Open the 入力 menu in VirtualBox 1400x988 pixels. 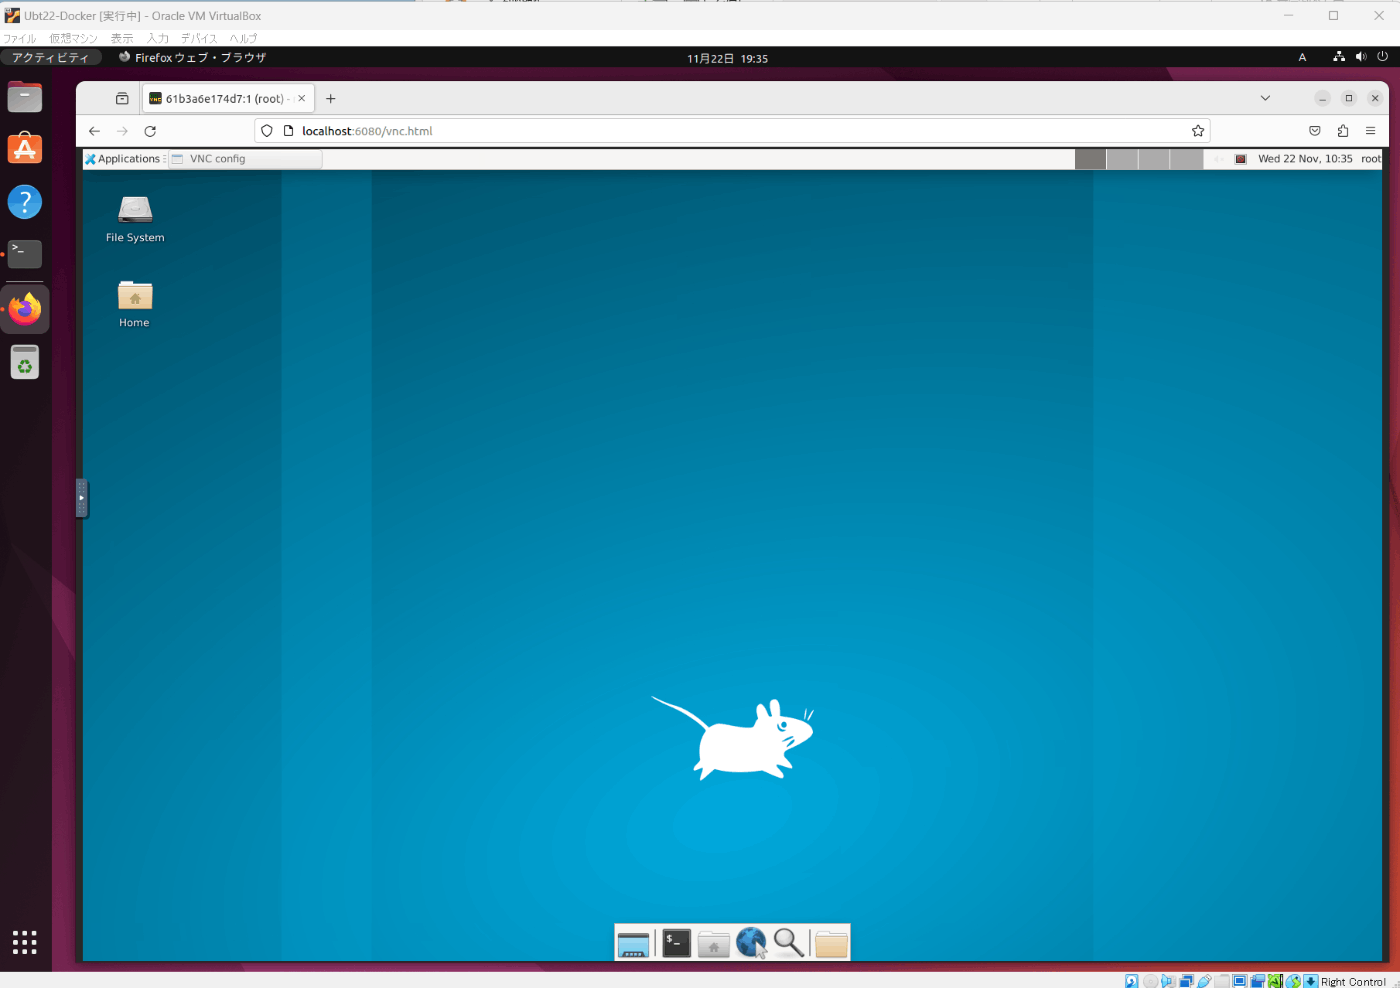coord(158,38)
